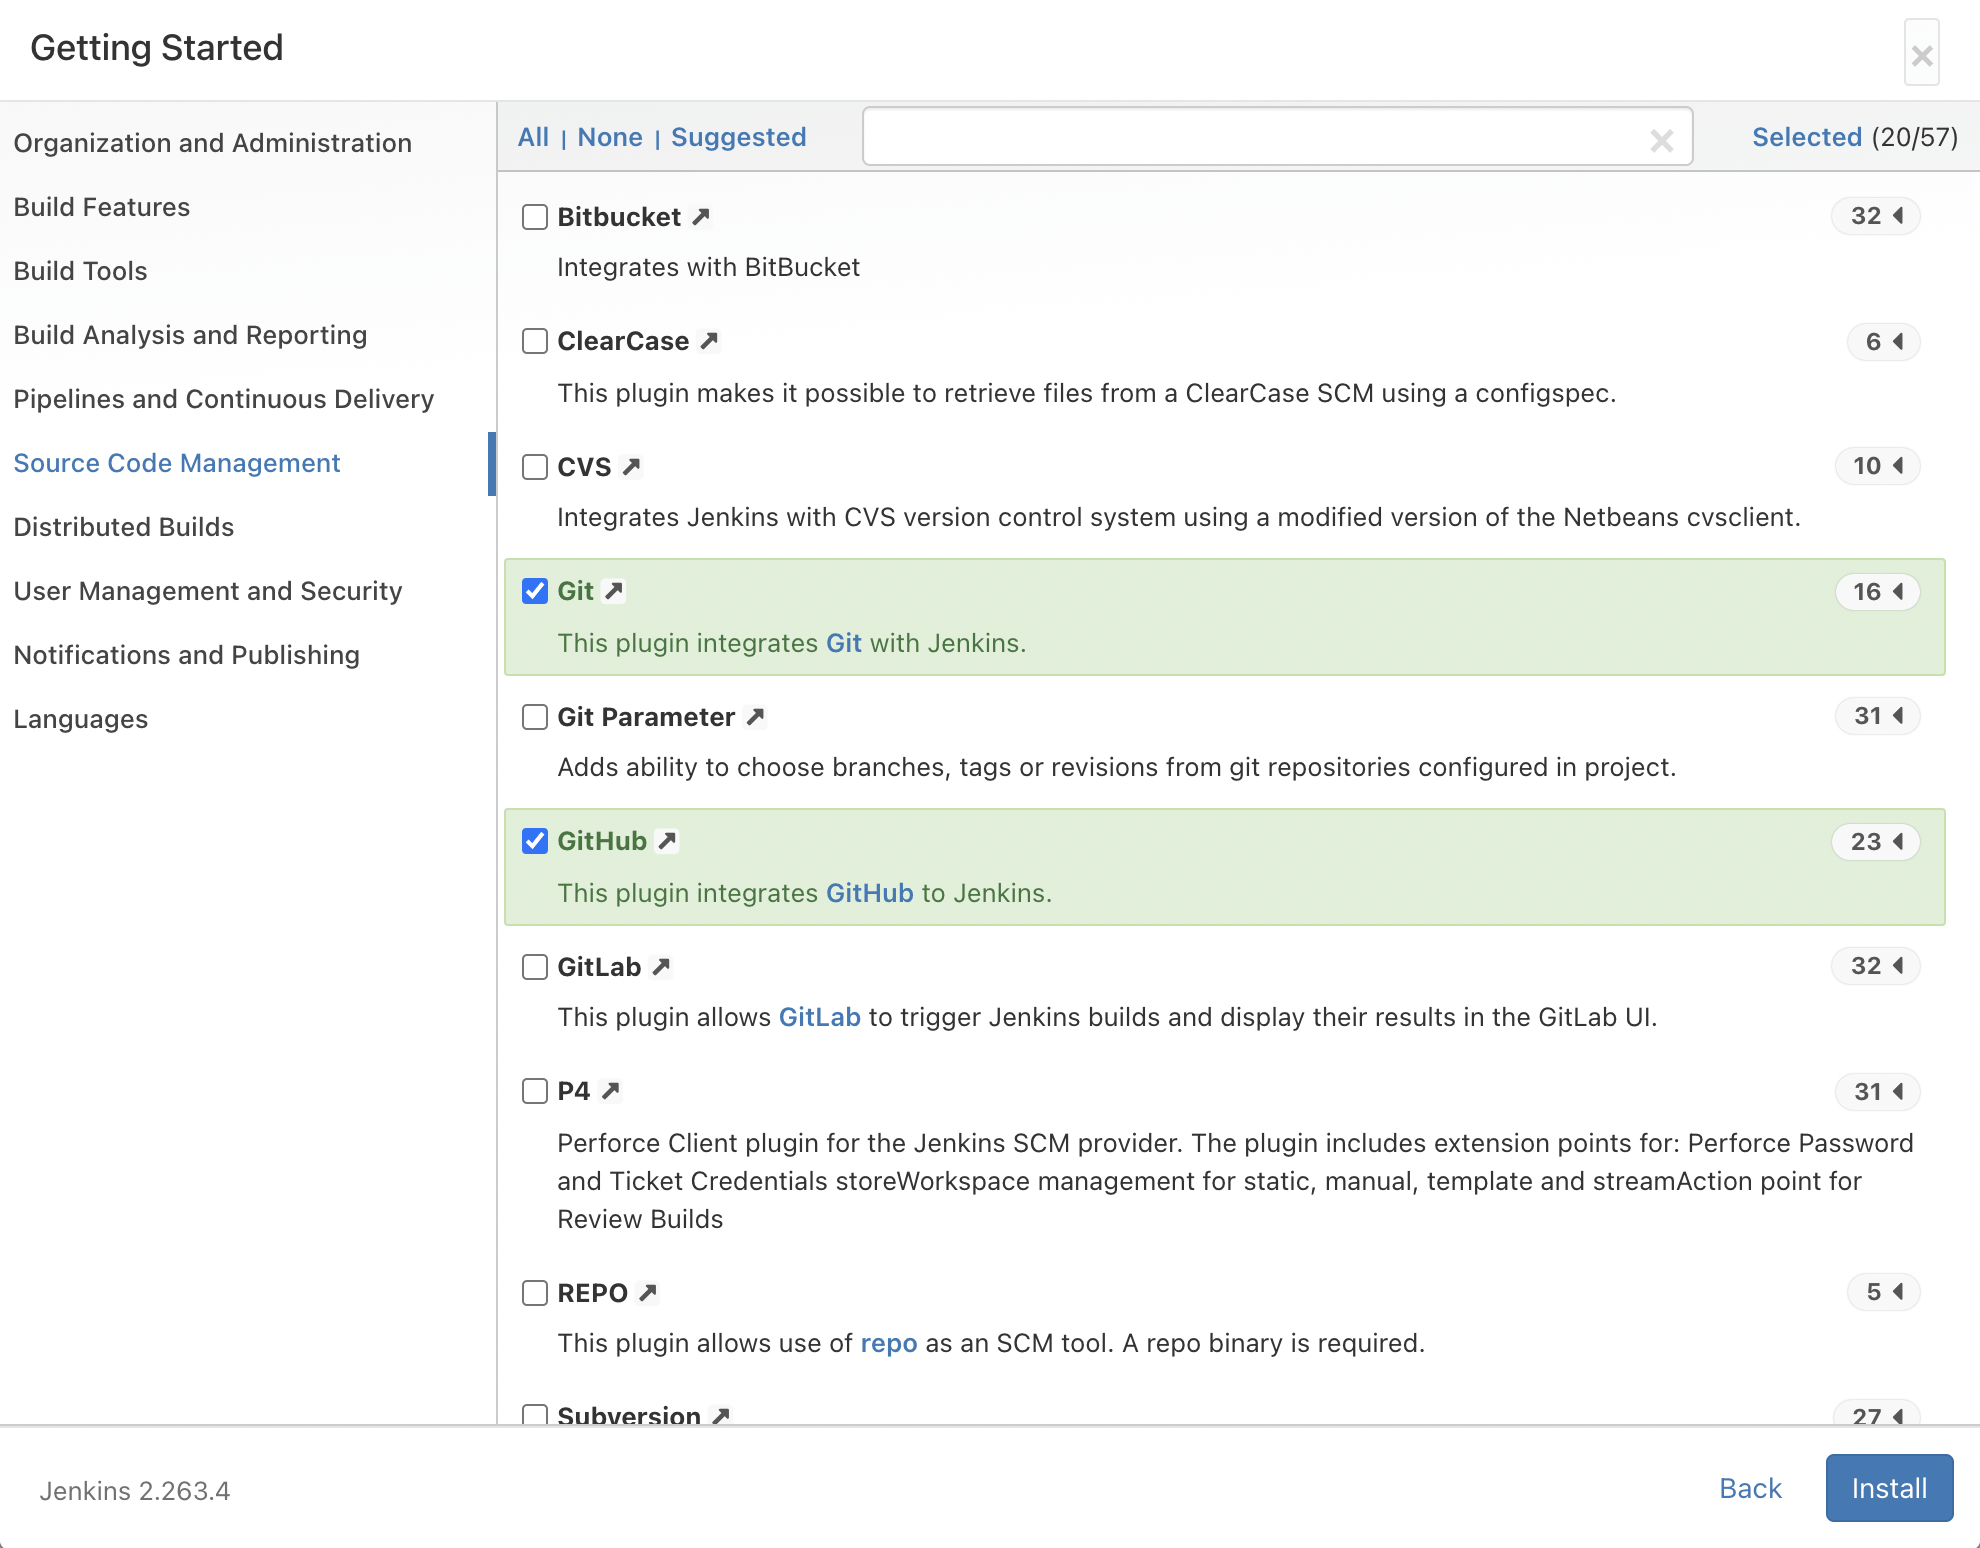The height and width of the screenshot is (1548, 1980).
Task: Follow Git link in Git description
Action: click(844, 643)
